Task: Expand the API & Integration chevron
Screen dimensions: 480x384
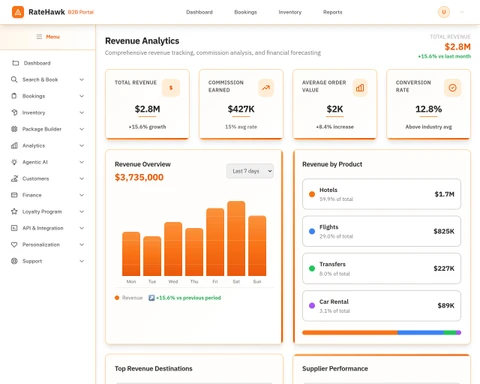Action: pos(82,228)
